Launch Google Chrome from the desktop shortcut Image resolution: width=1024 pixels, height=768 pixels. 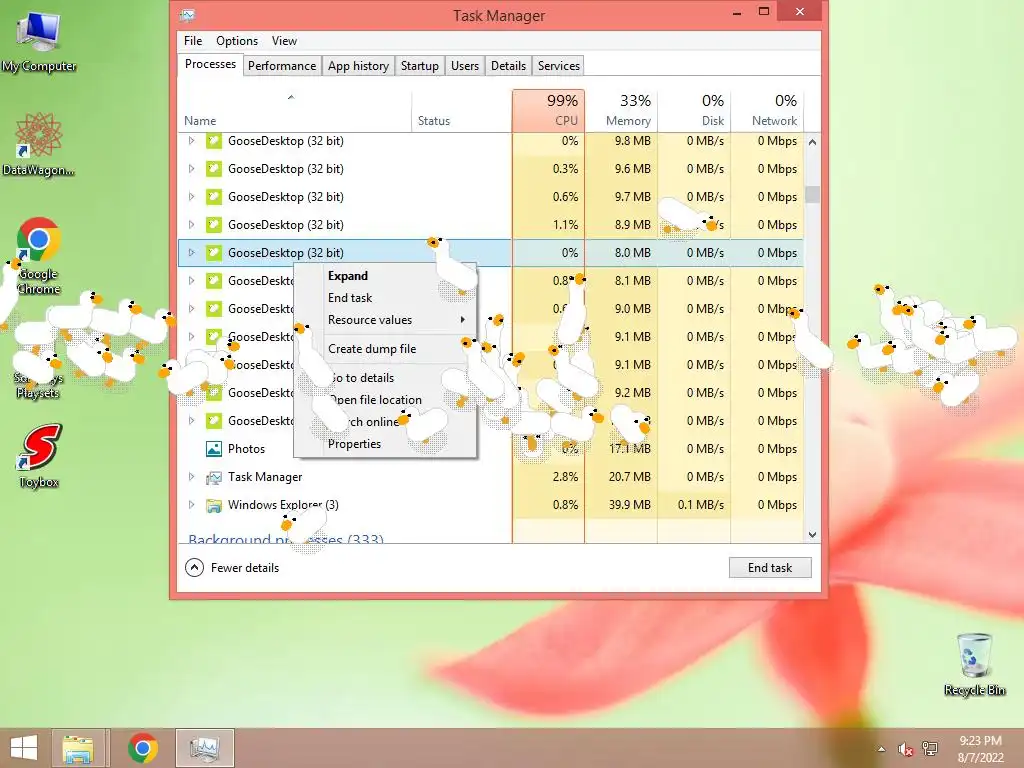click(x=39, y=255)
